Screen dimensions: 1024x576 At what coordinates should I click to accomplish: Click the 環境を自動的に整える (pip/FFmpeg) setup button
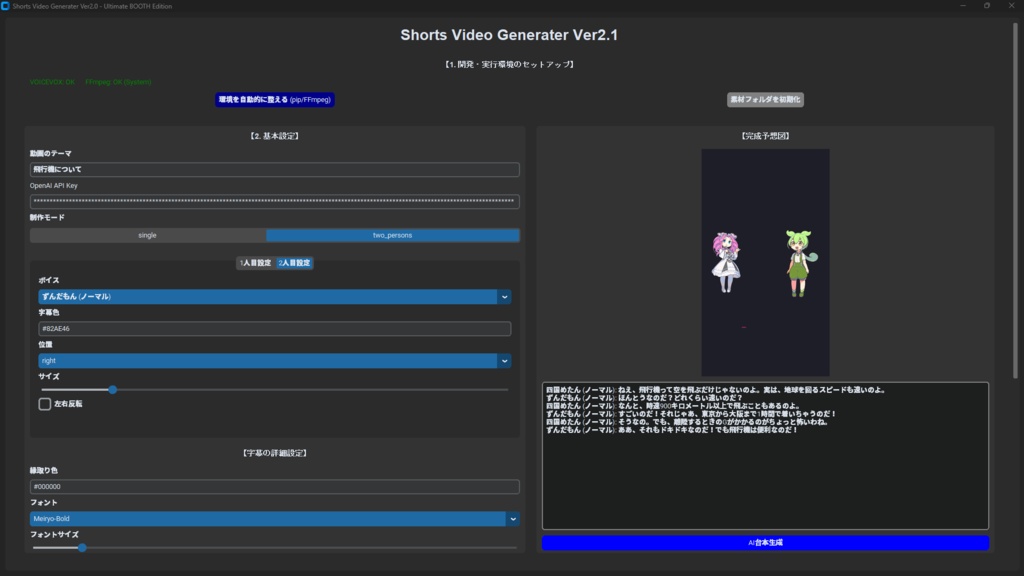pos(274,99)
